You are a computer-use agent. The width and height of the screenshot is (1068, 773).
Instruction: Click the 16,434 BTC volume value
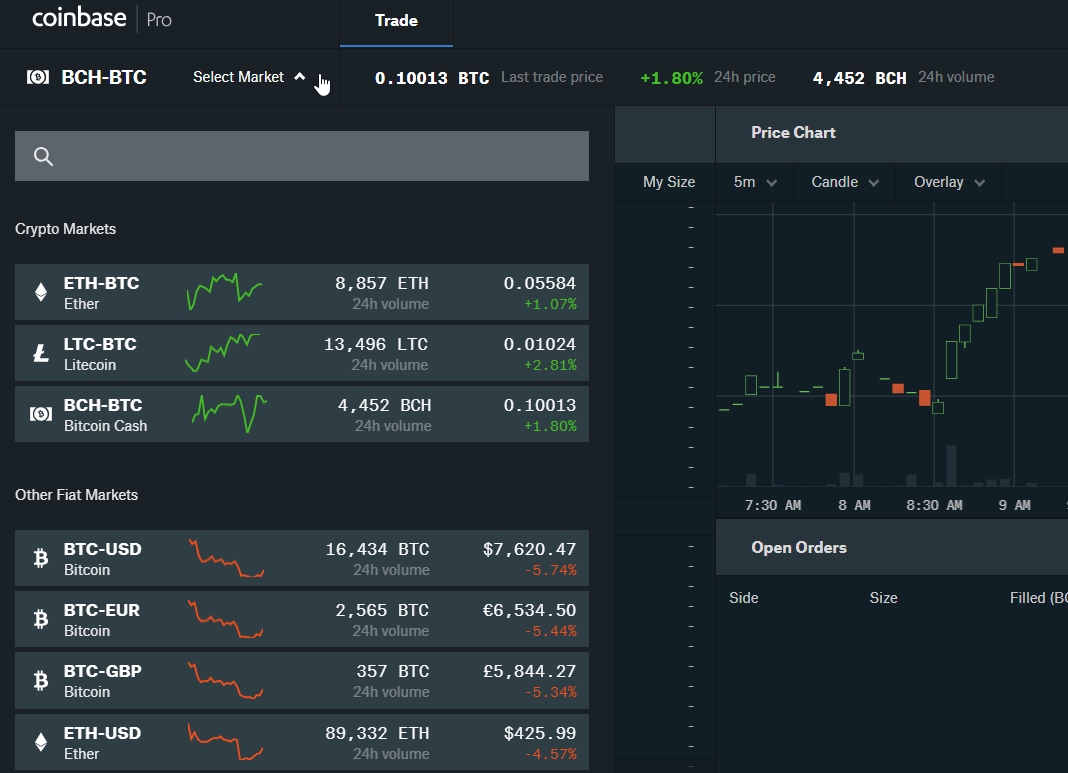tap(377, 549)
